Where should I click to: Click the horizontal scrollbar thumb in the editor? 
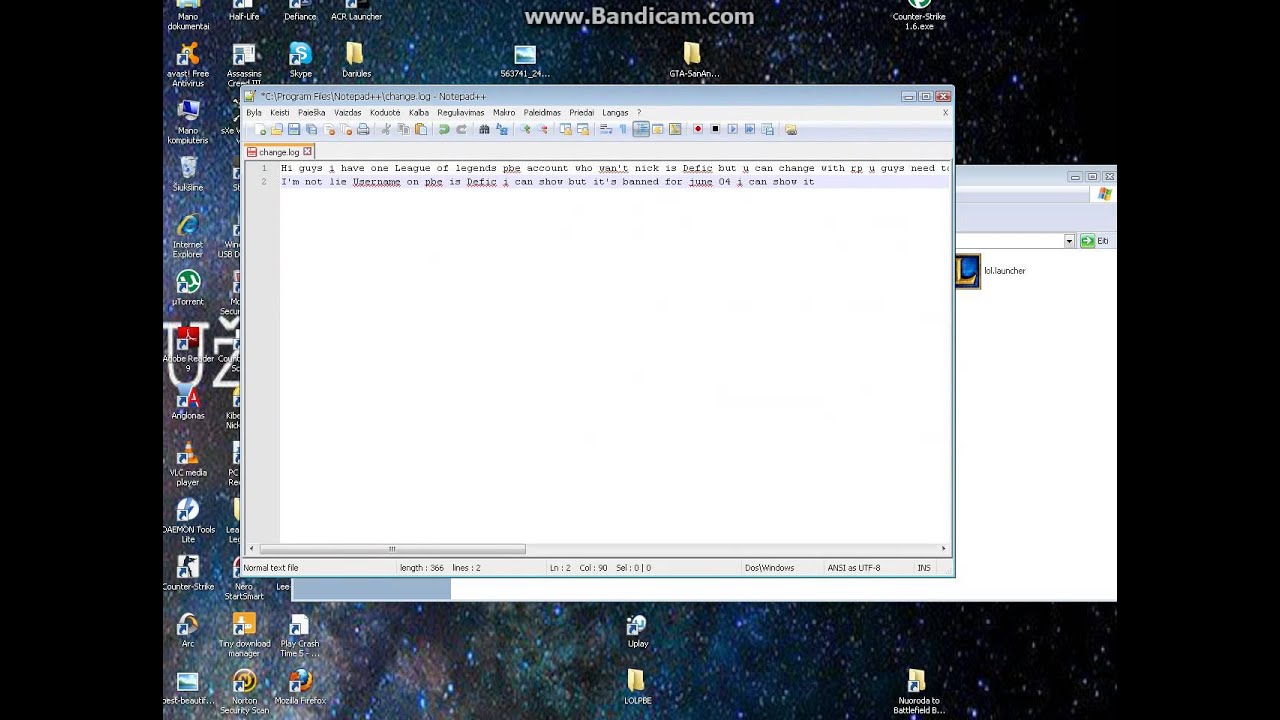392,549
